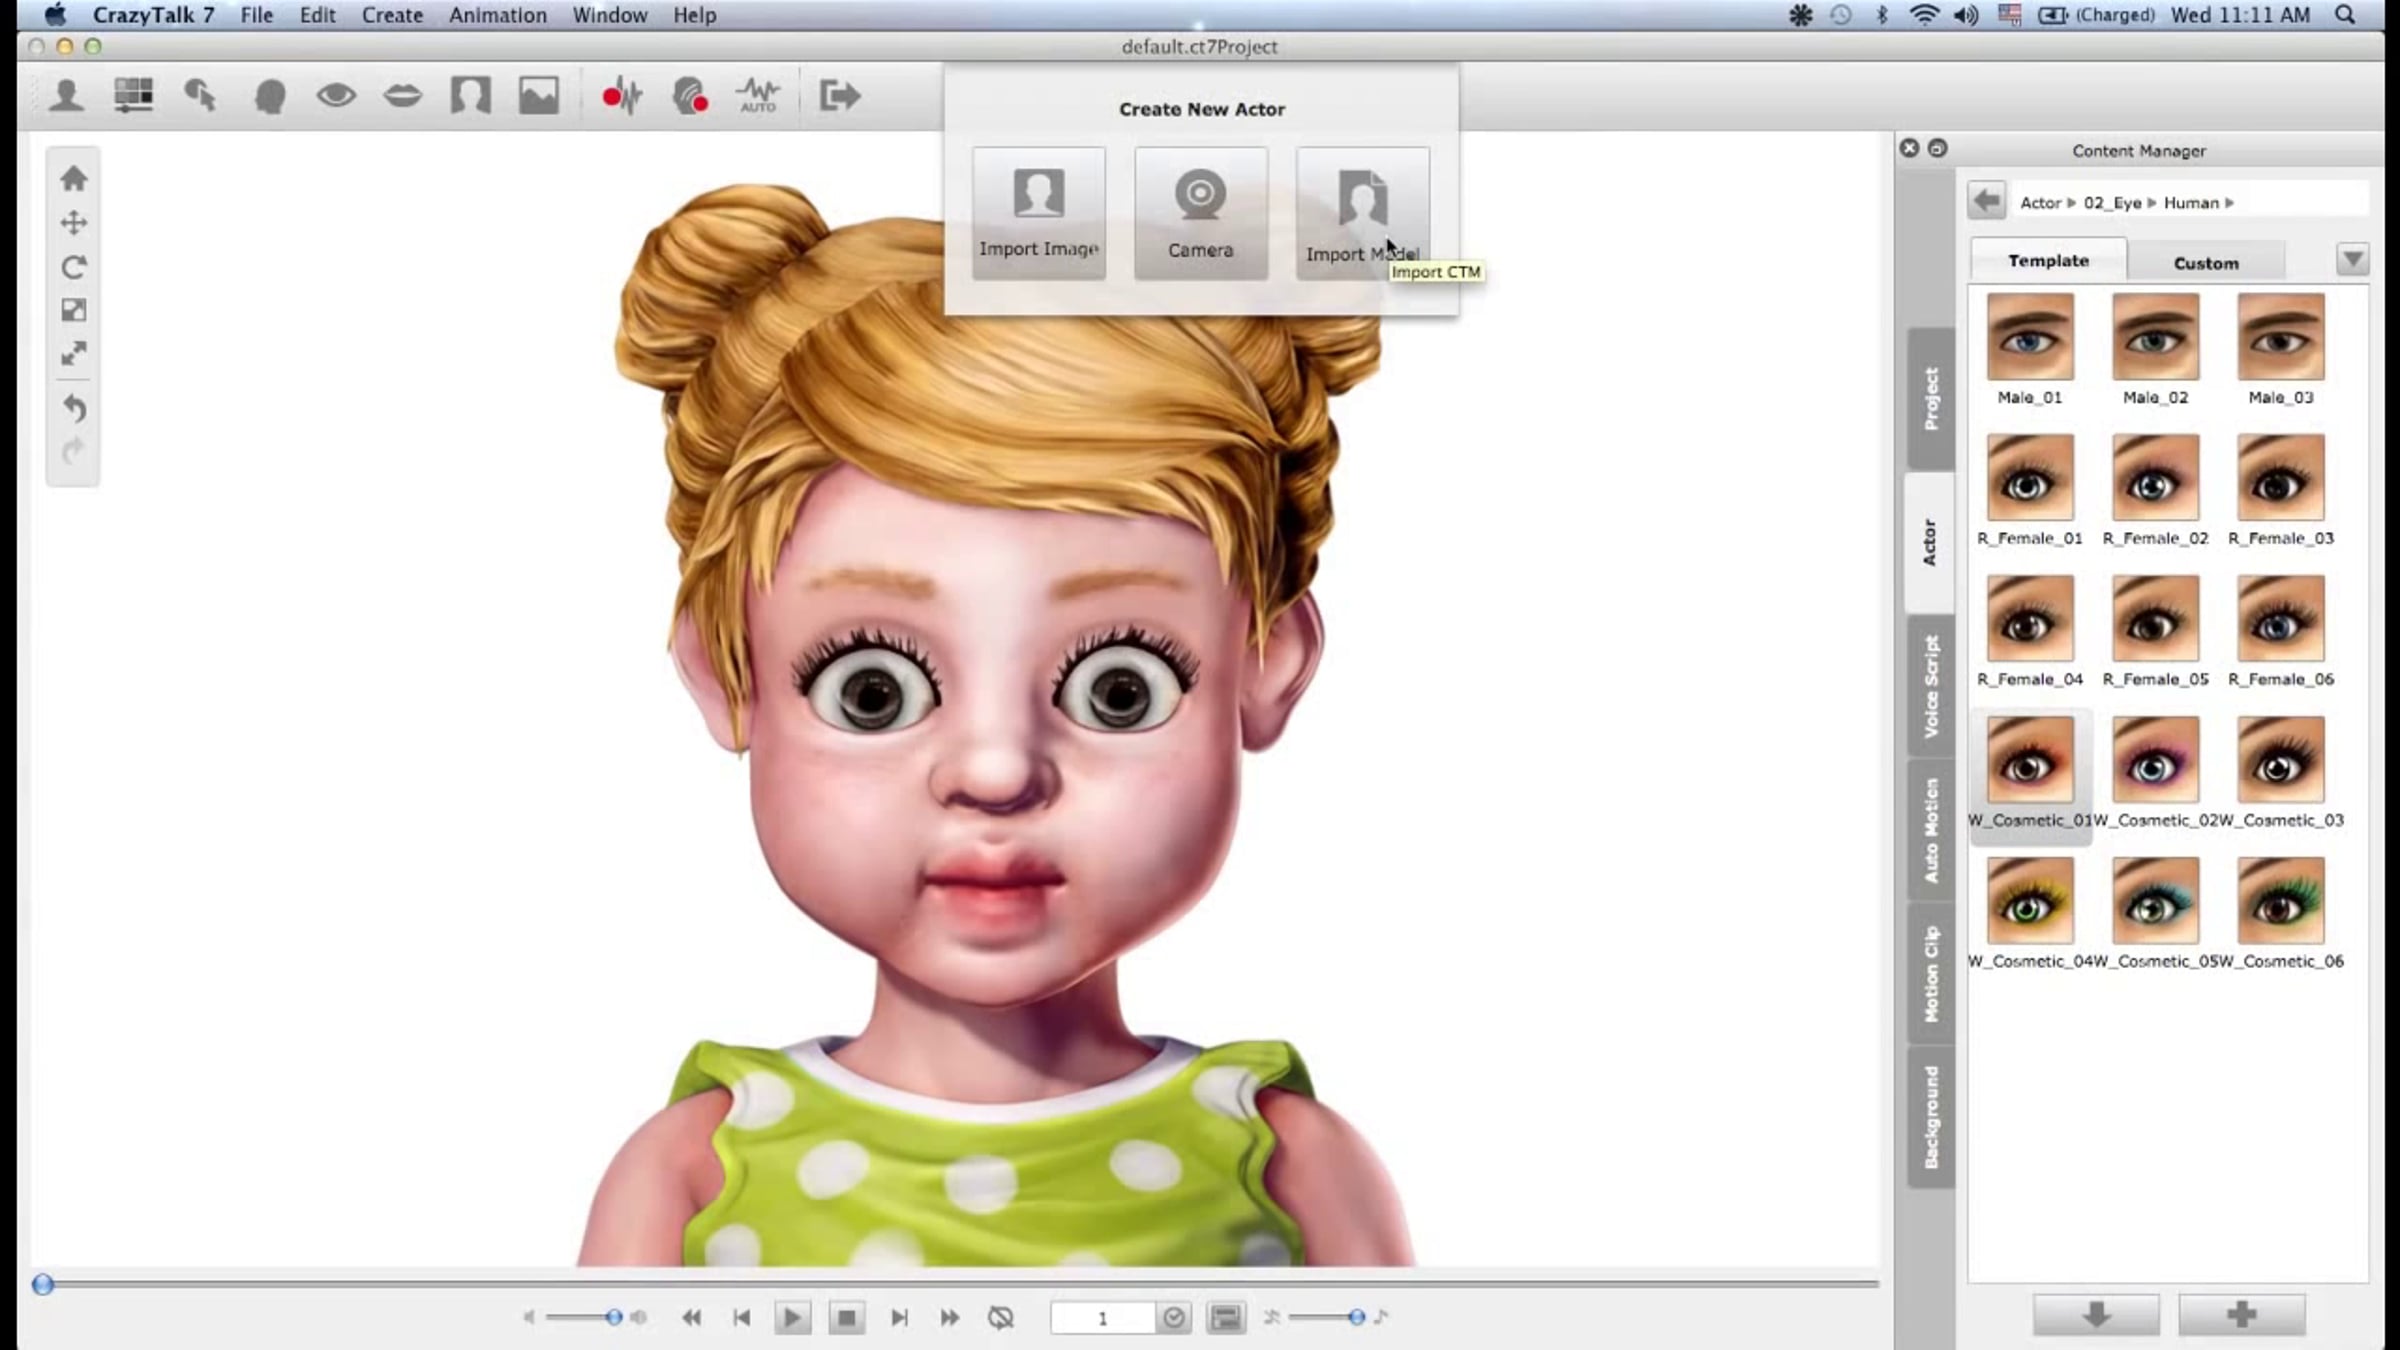
Task: Select the Rotate tool in left sidebar
Action: click(x=73, y=267)
